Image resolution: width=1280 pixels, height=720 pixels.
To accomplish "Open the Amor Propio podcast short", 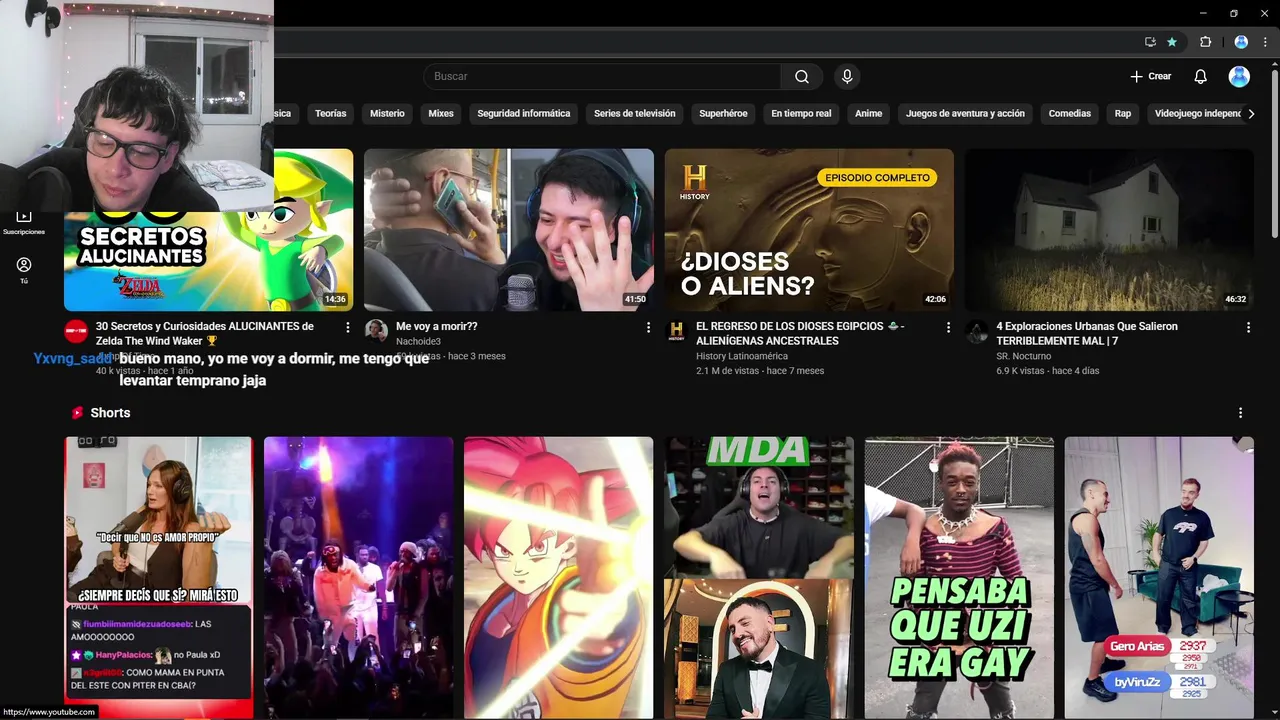I will click(x=158, y=578).
